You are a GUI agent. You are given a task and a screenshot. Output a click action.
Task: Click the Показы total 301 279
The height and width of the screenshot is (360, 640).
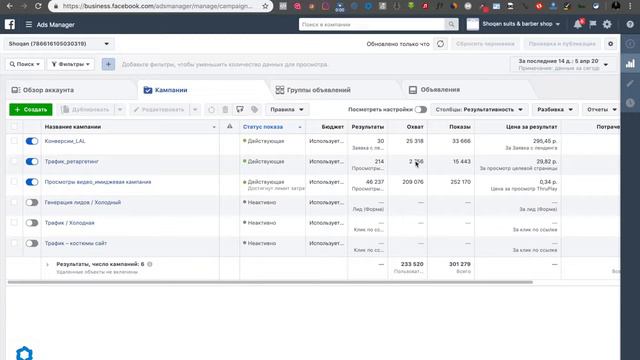(x=460, y=264)
